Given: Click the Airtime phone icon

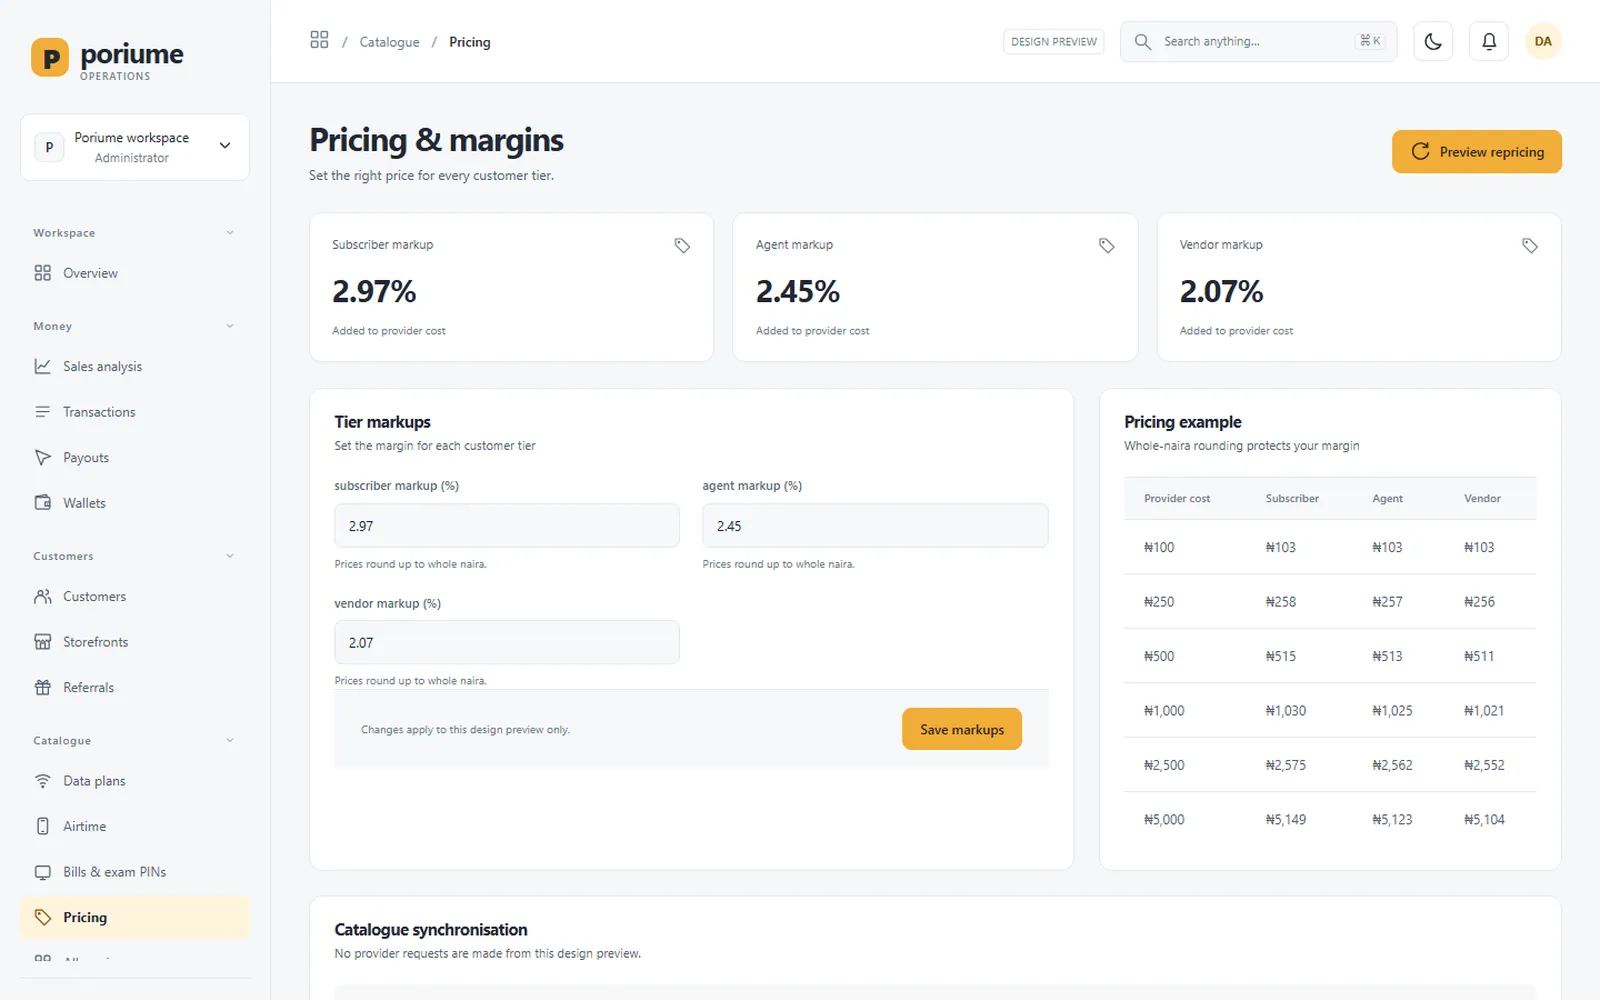Looking at the screenshot, I should click(x=42, y=826).
